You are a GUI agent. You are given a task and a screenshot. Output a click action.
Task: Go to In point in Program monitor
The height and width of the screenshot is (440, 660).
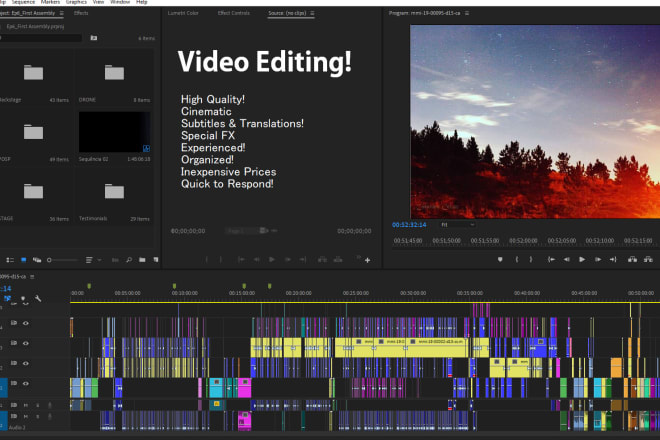coord(551,259)
